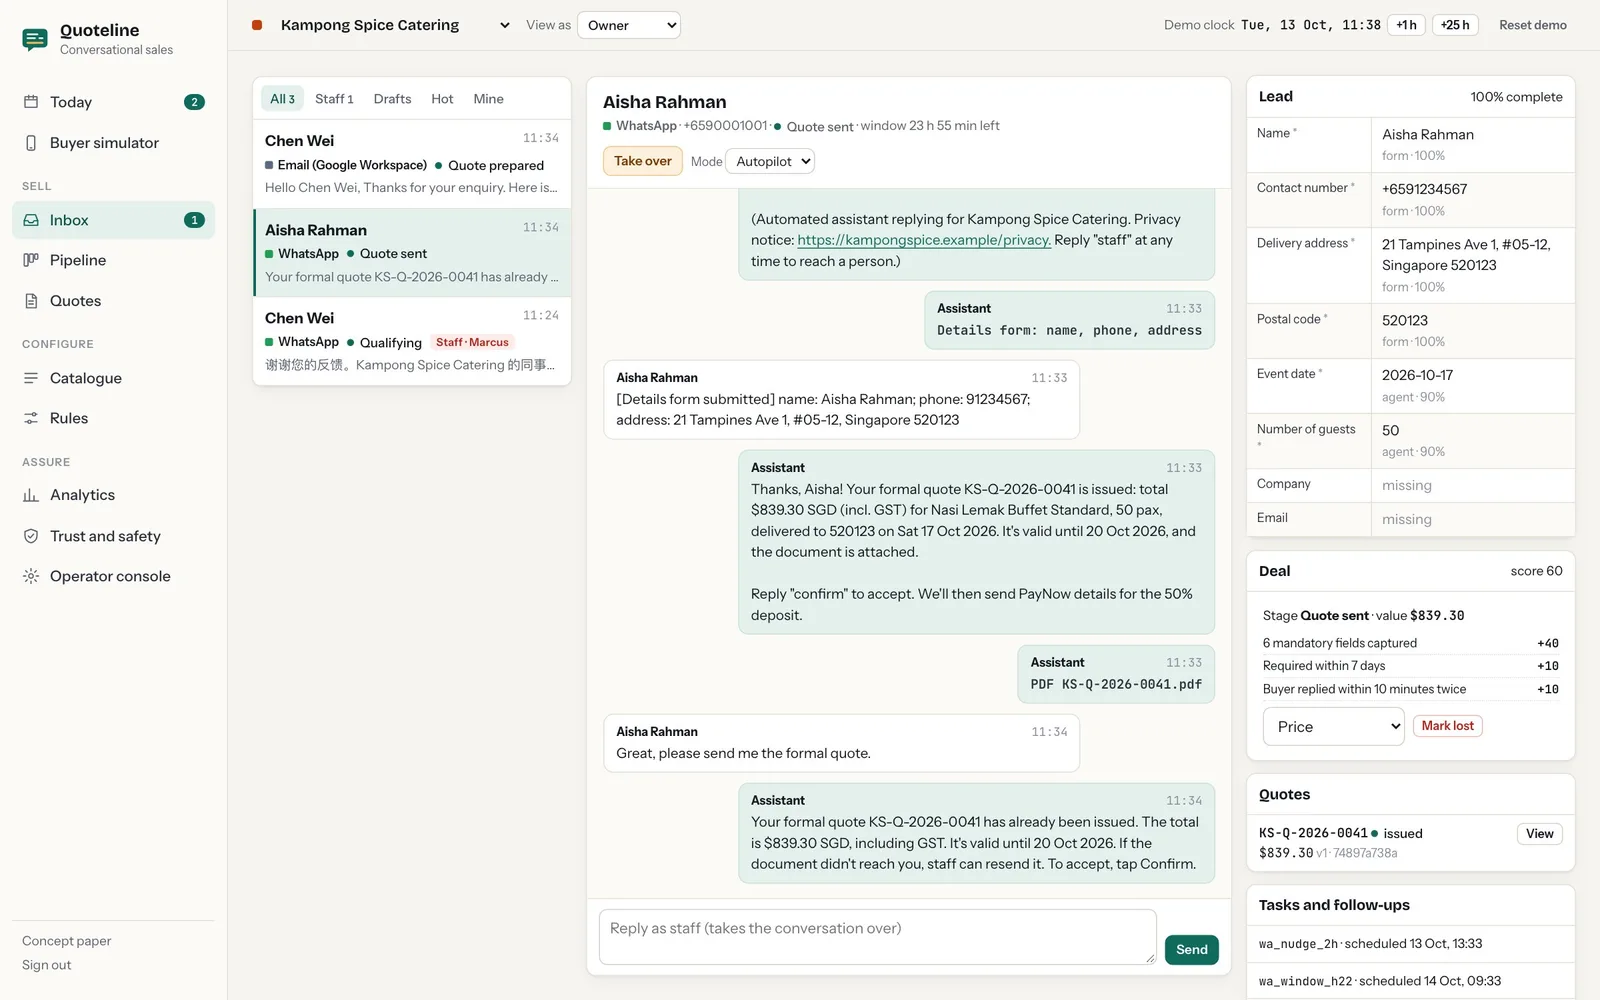The height and width of the screenshot is (1000, 1600).
Task: Open Buyer simulator phone icon
Action: point(31,143)
